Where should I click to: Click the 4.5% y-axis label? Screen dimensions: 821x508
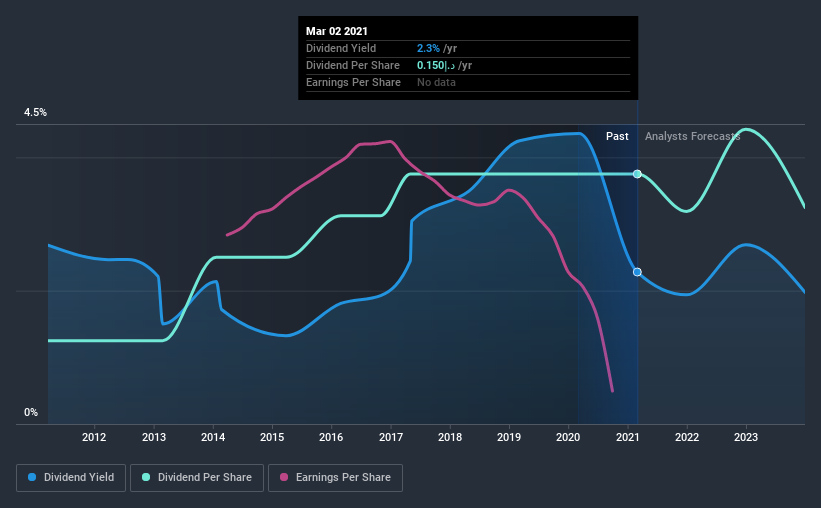[35, 113]
